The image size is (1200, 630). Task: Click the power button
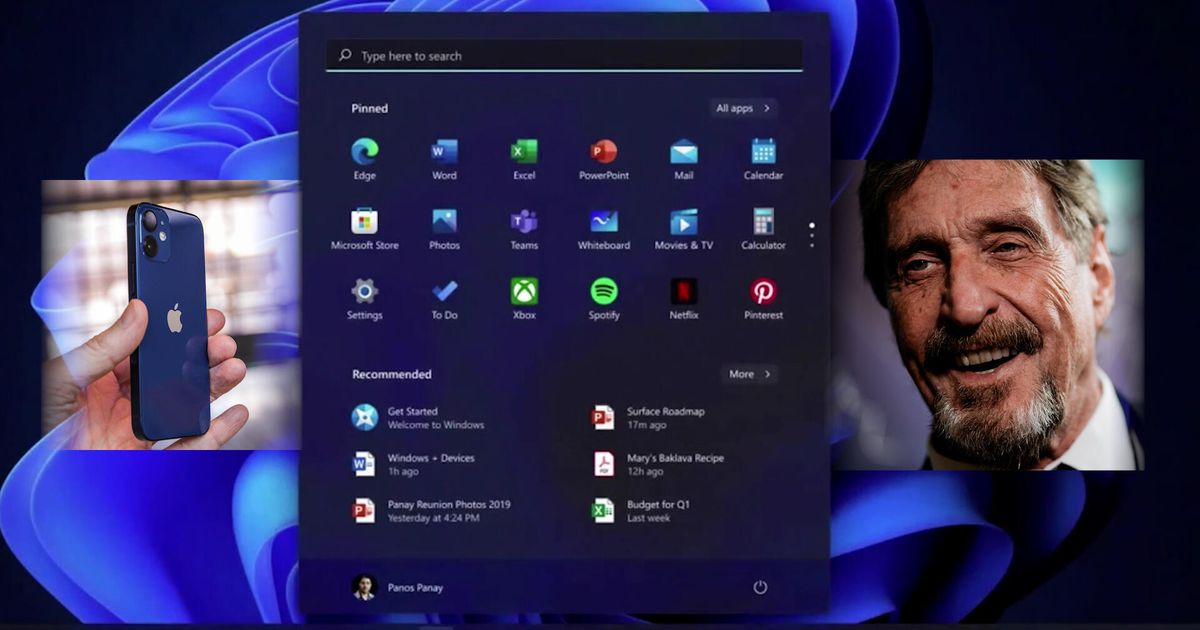pyautogui.click(x=760, y=587)
